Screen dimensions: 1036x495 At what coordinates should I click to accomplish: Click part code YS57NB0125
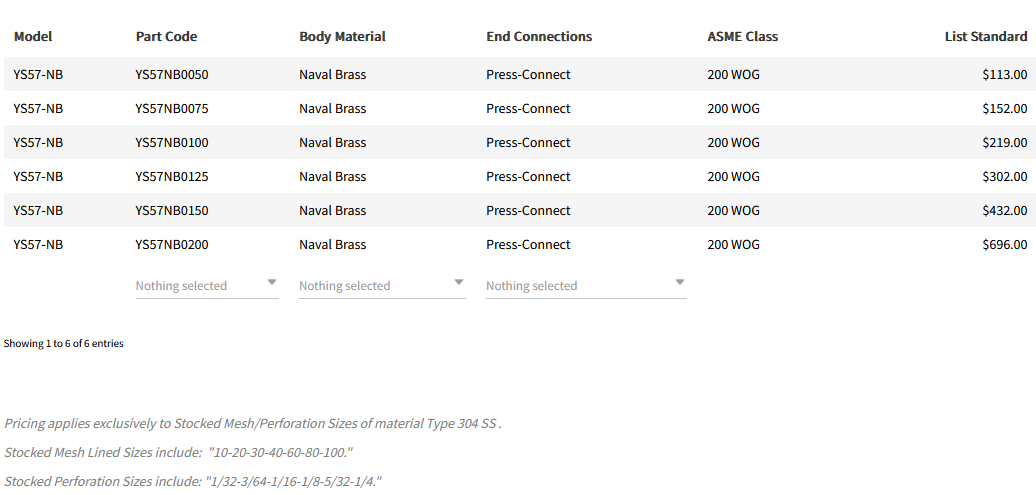pos(172,177)
